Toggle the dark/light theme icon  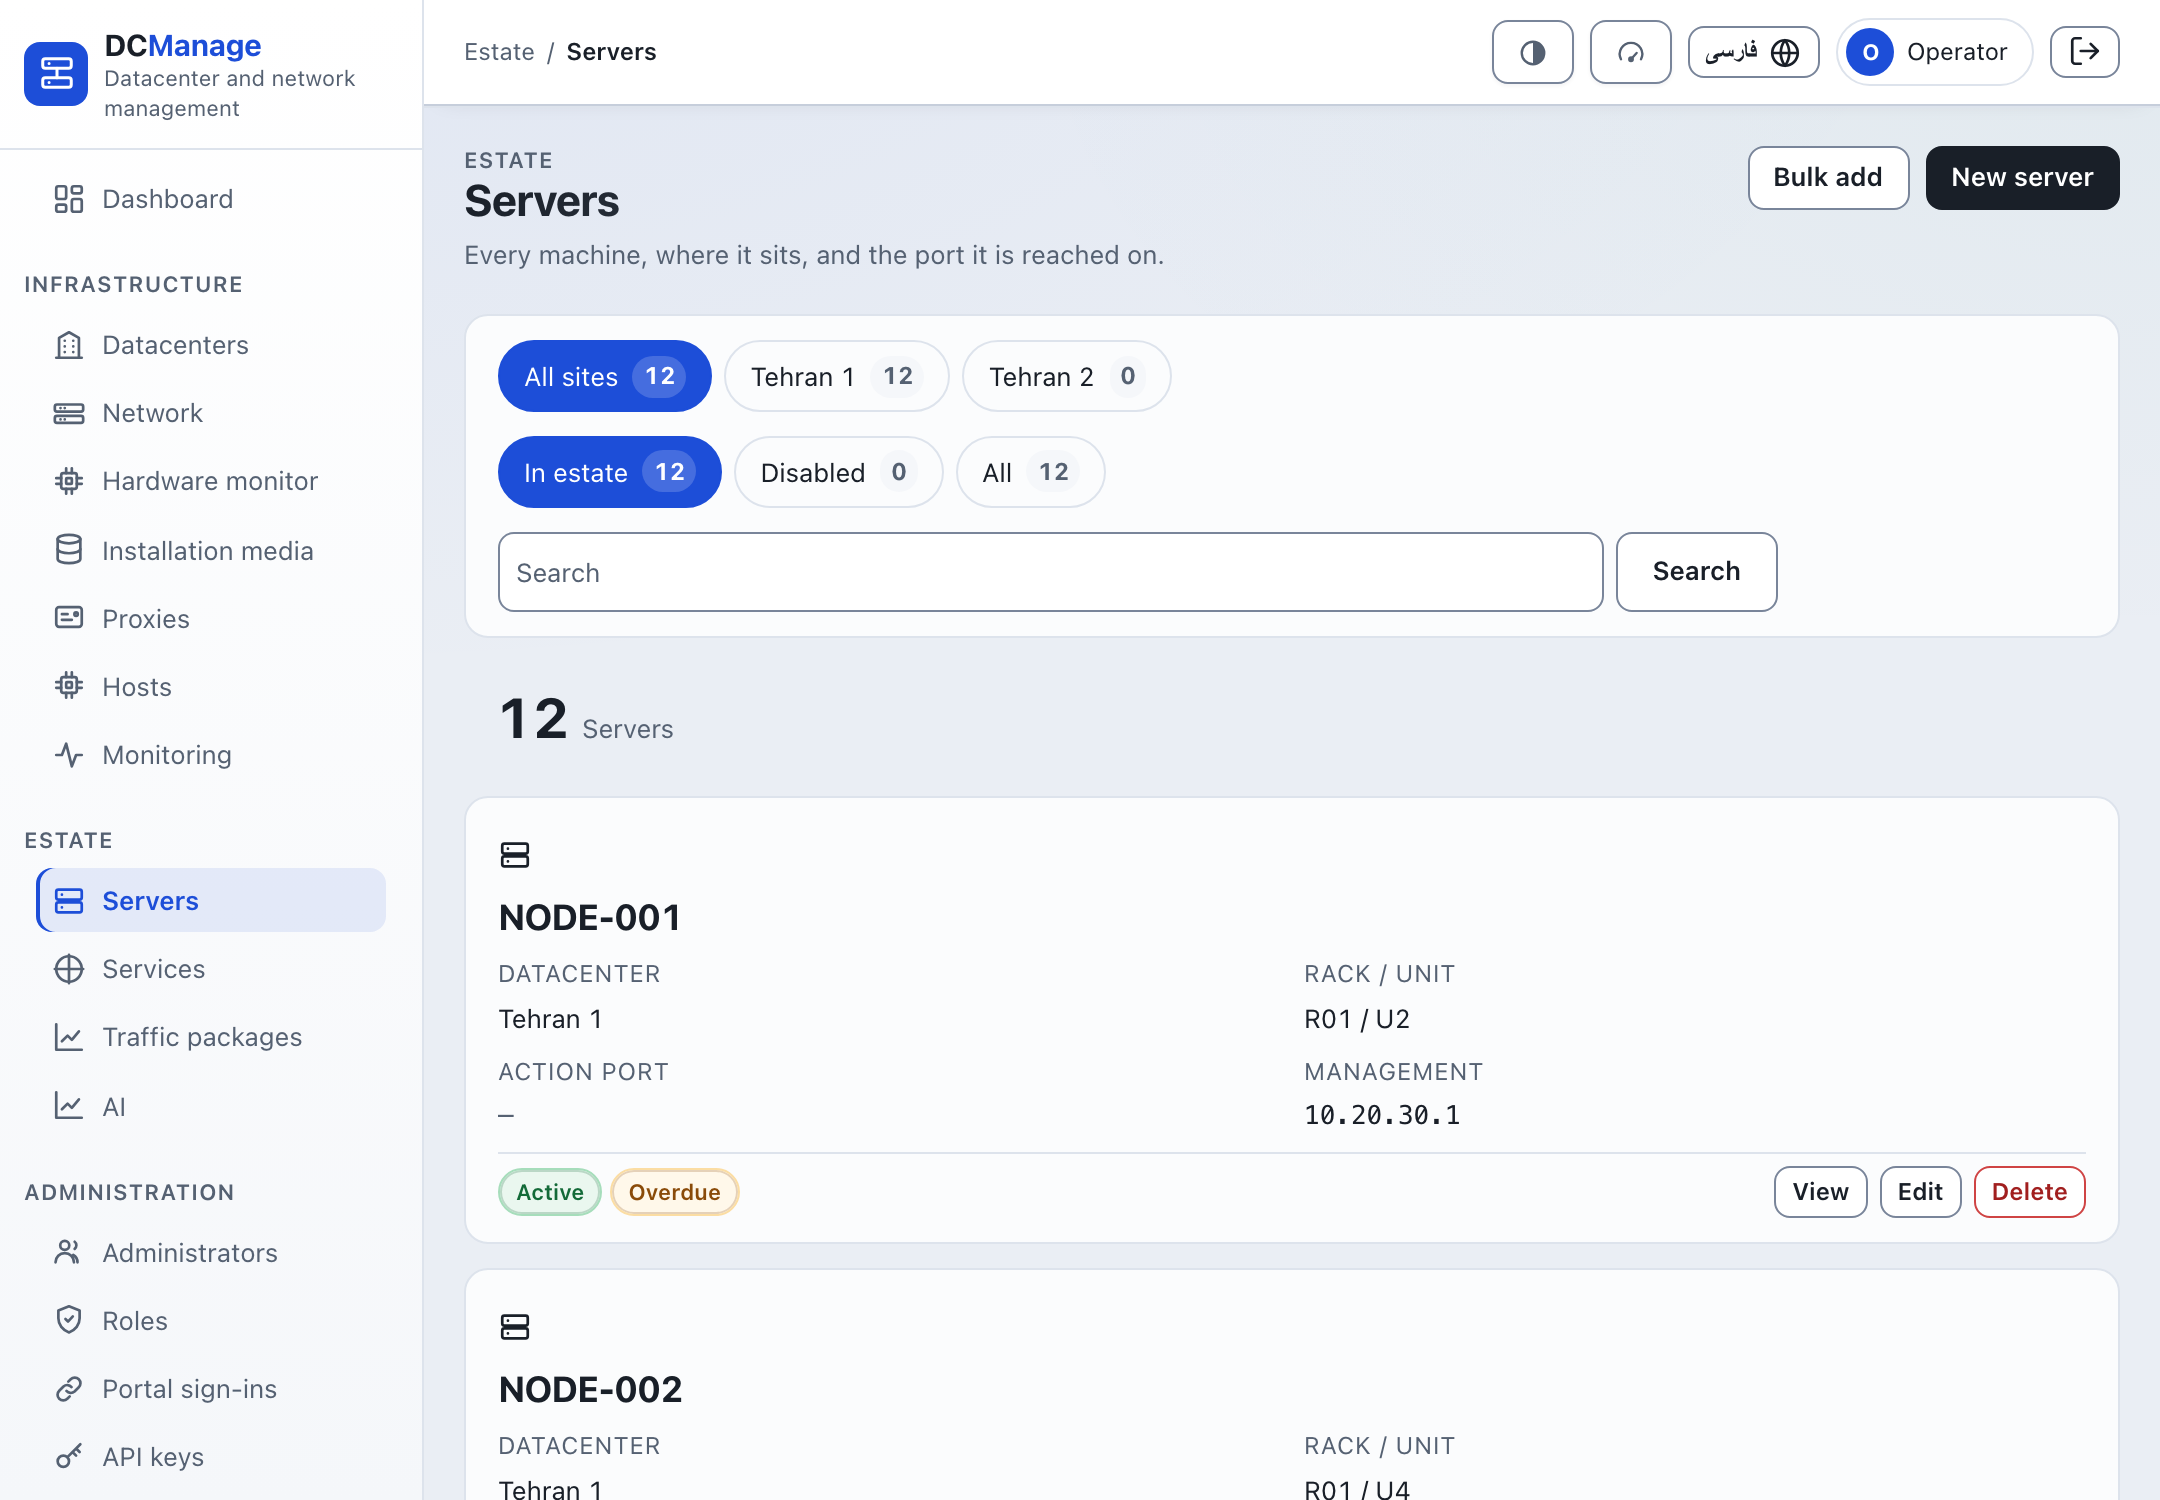[x=1532, y=52]
